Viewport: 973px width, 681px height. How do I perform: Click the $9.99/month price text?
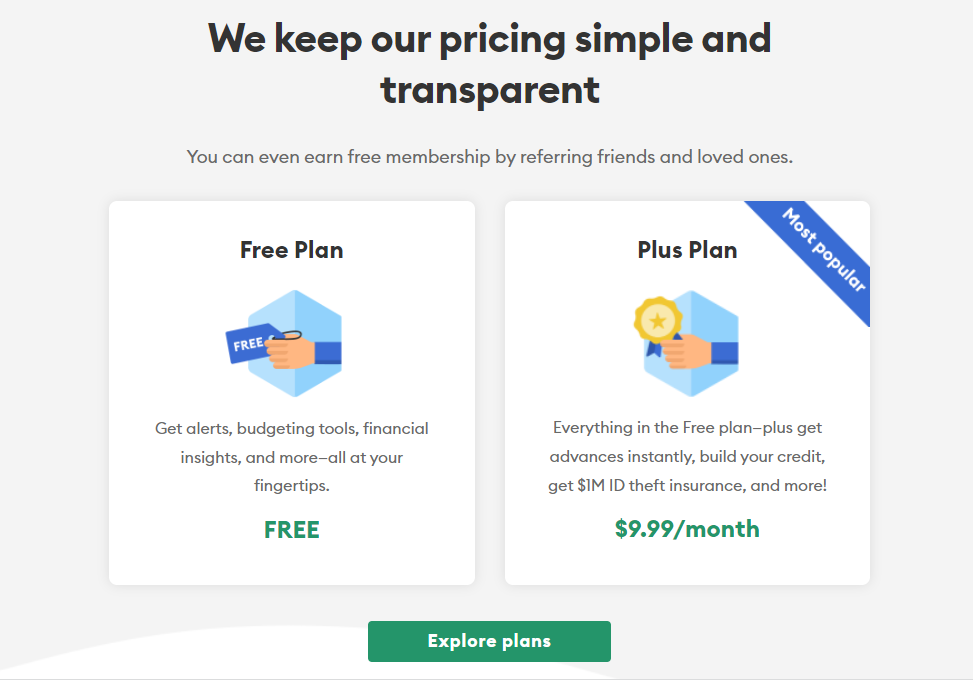pos(687,528)
